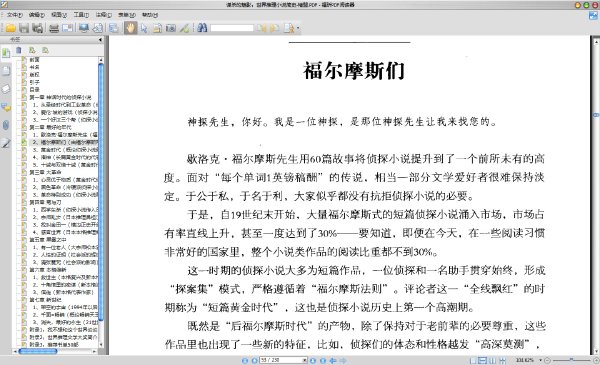Go to the next page

313,360
